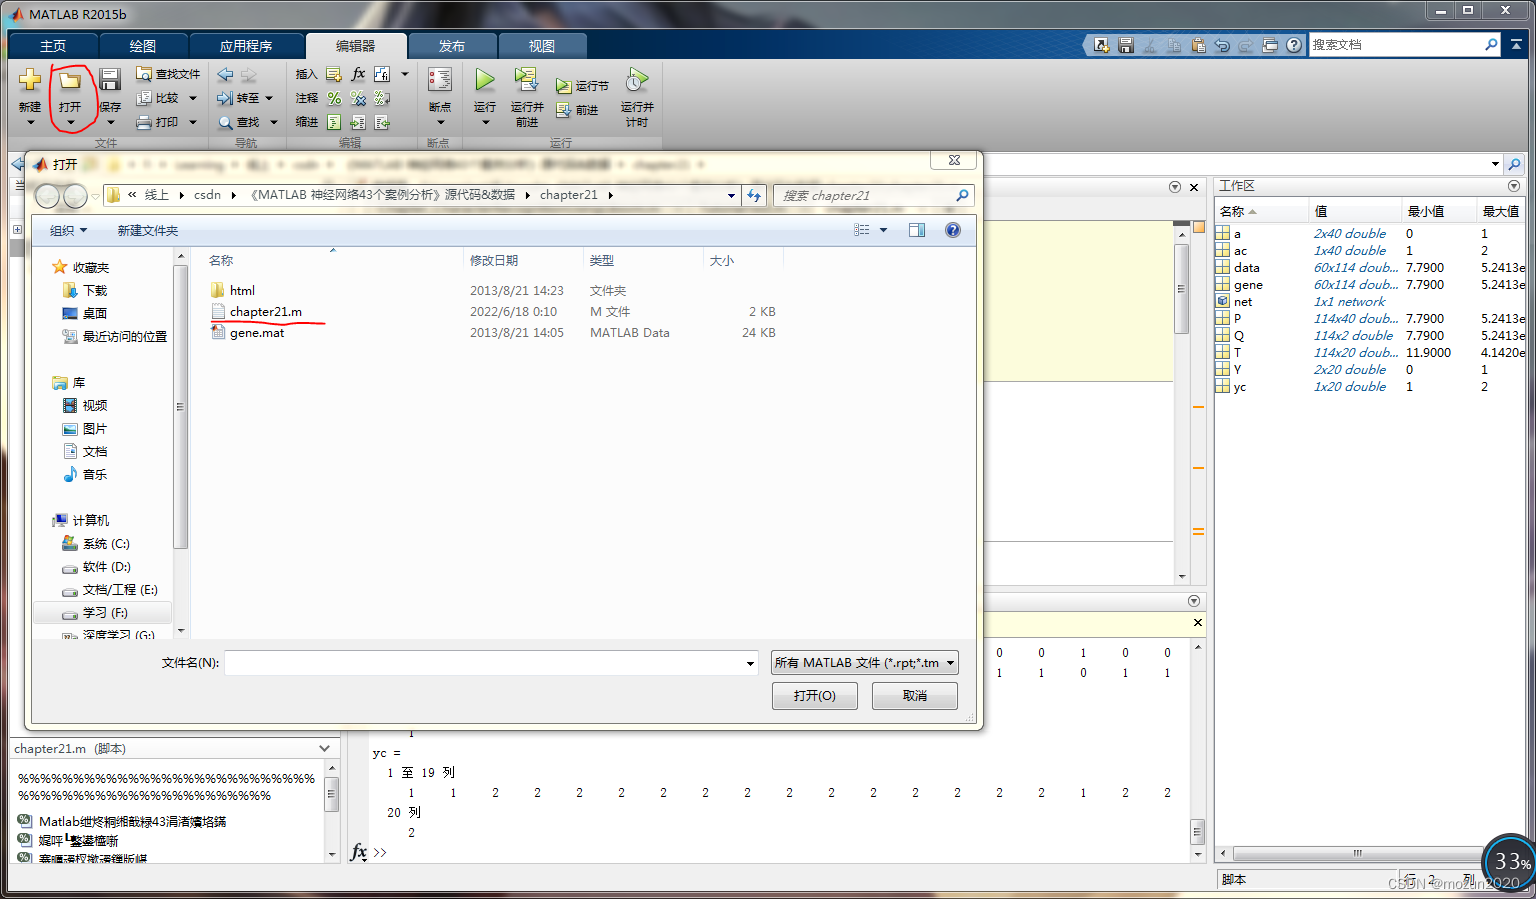The height and width of the screenshot is (899, 1536).
Task: Click Advance (前进) in the run group
Action: (x=577, y=110)
